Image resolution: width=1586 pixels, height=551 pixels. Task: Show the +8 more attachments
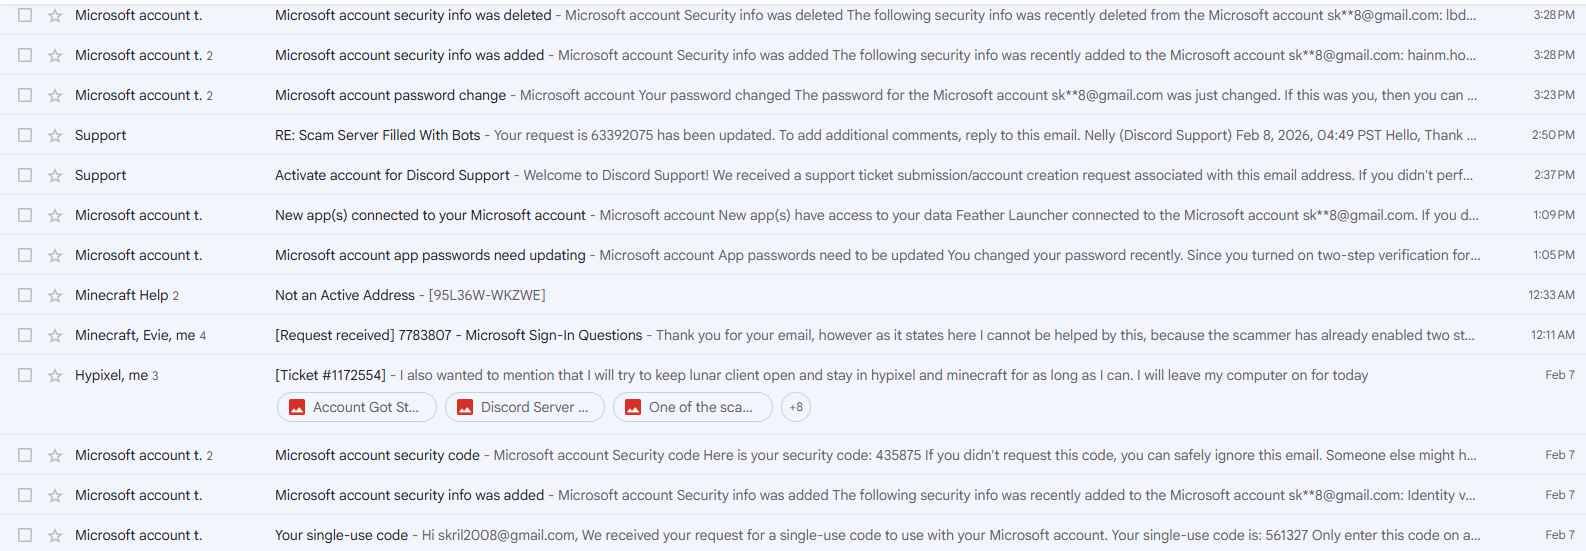[x=796, y=407]
